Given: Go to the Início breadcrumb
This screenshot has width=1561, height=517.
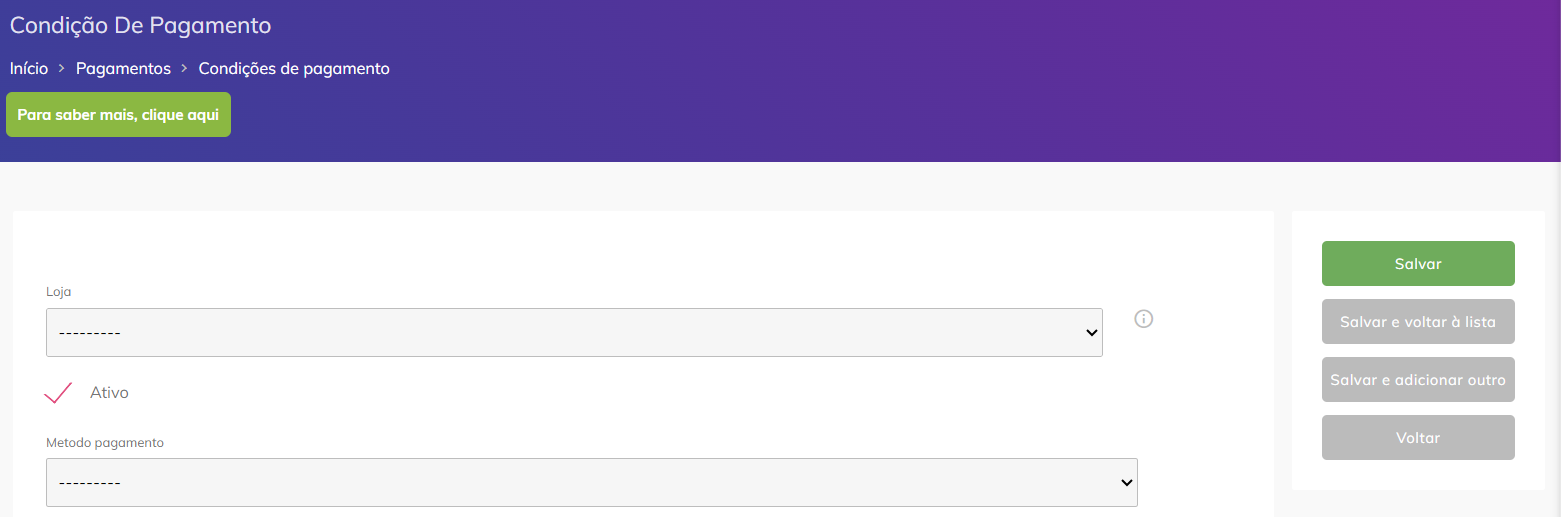Looking at the screenshot, I should [x=29, y=69].
